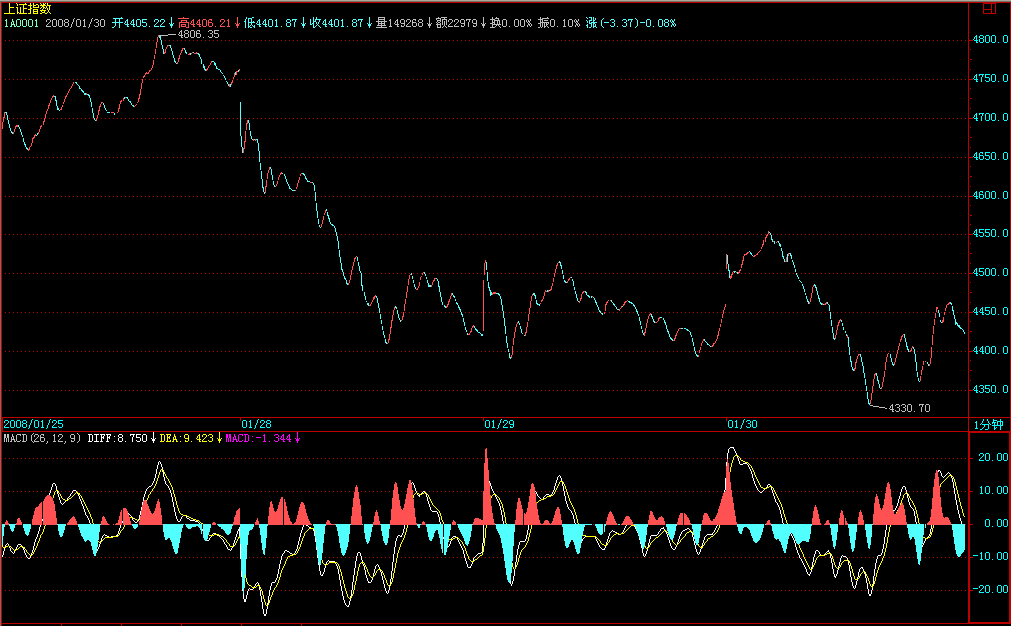Click the 01/29 date marker
1011x626 pixels.
point(499,425)
